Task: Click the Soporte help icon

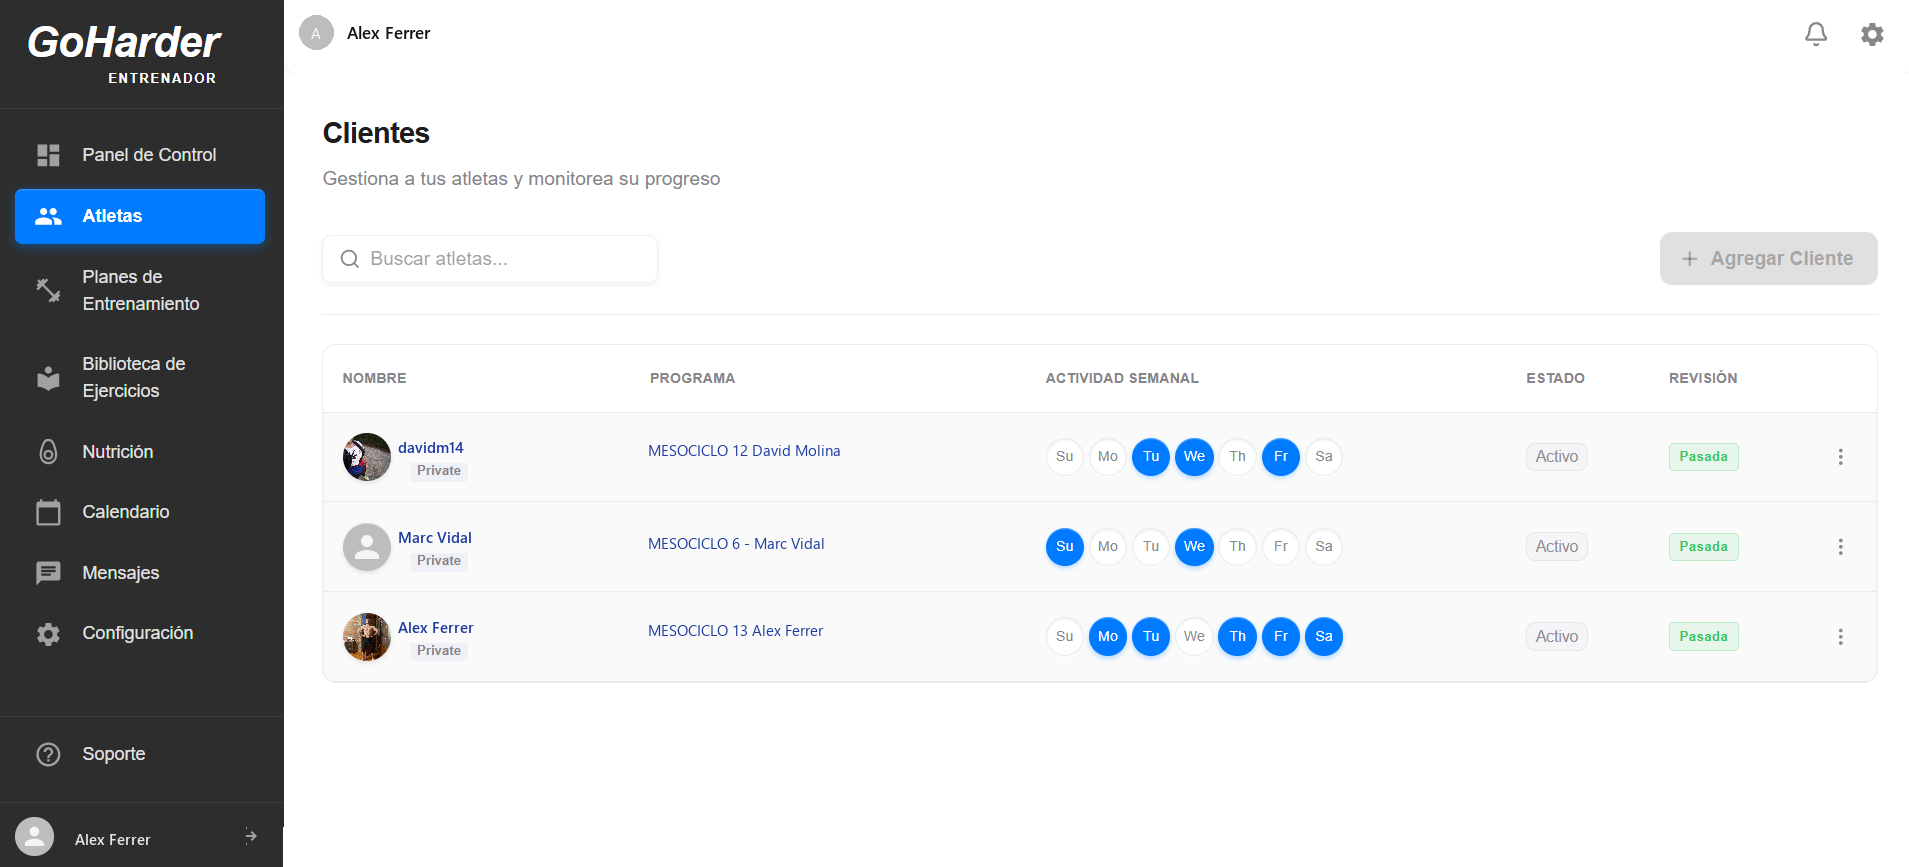Action: [x=48, y=754]
